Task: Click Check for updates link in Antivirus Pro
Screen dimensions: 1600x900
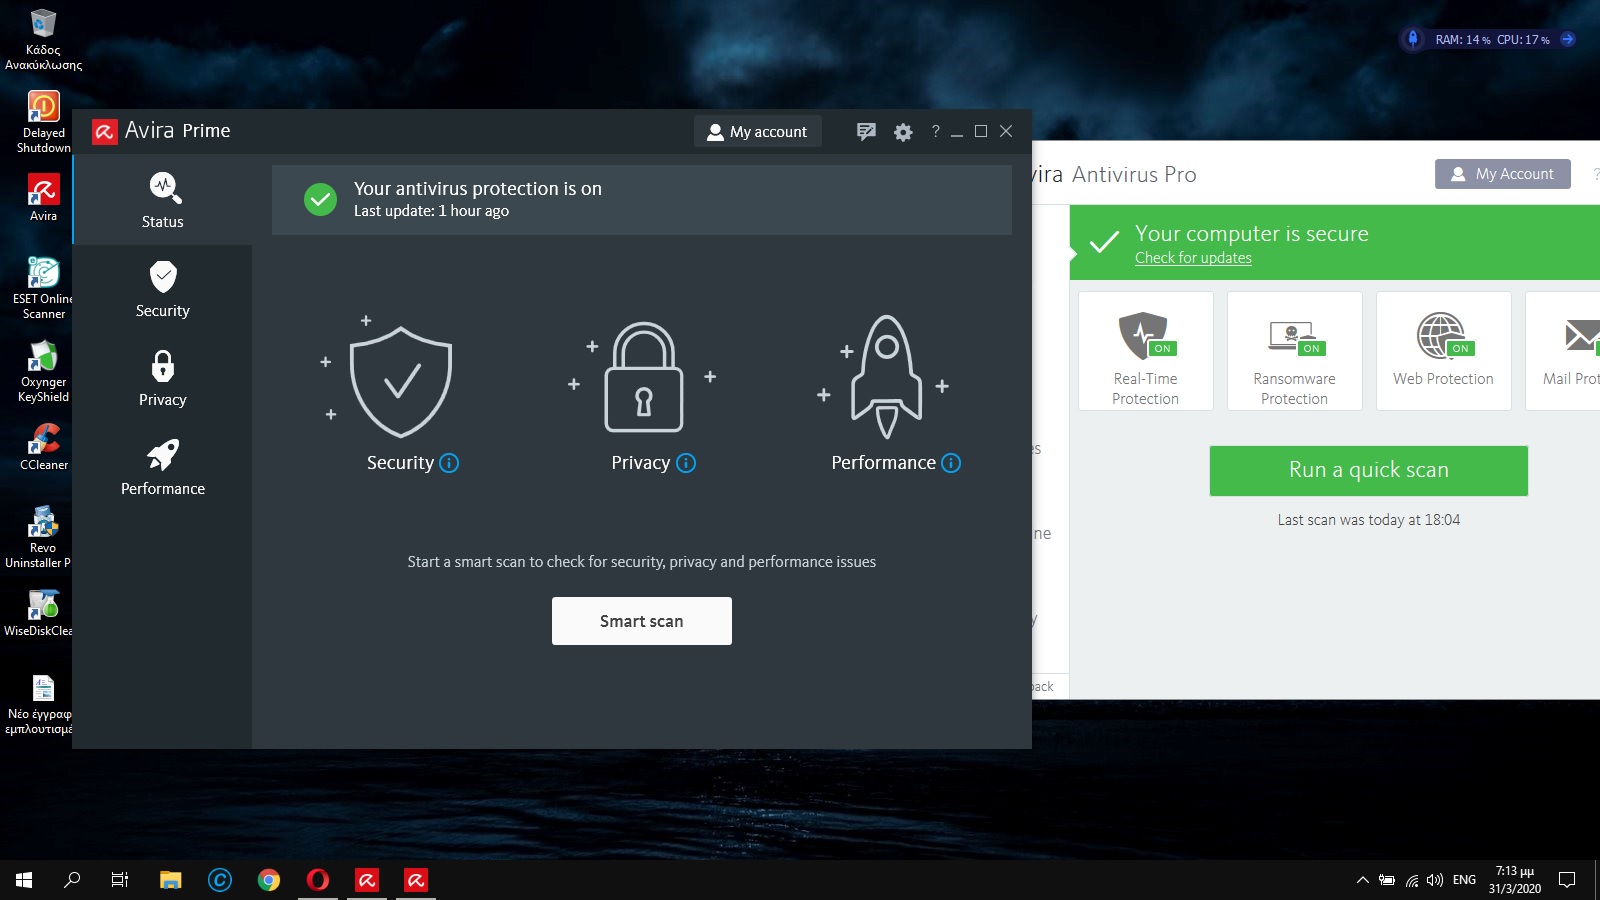Action: [x=1193, y=258]
